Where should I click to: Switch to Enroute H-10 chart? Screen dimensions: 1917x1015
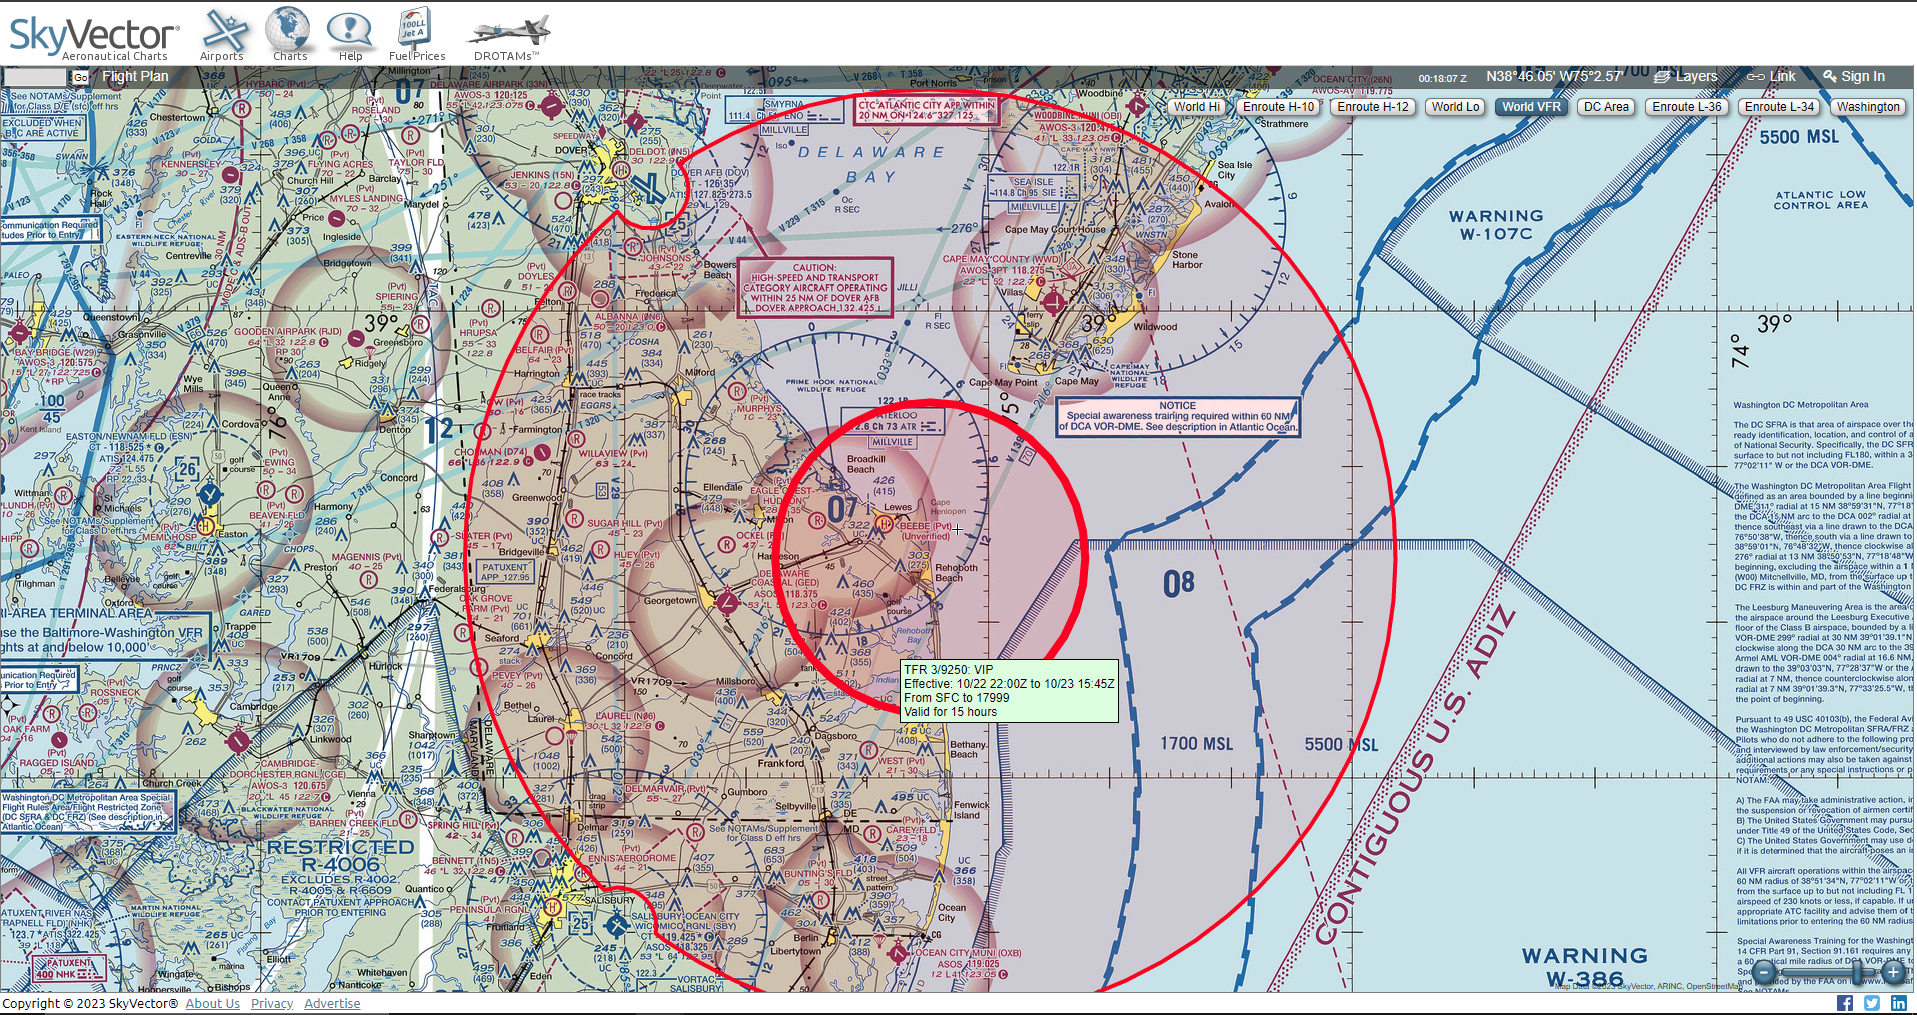click(x=1279, y=107)
